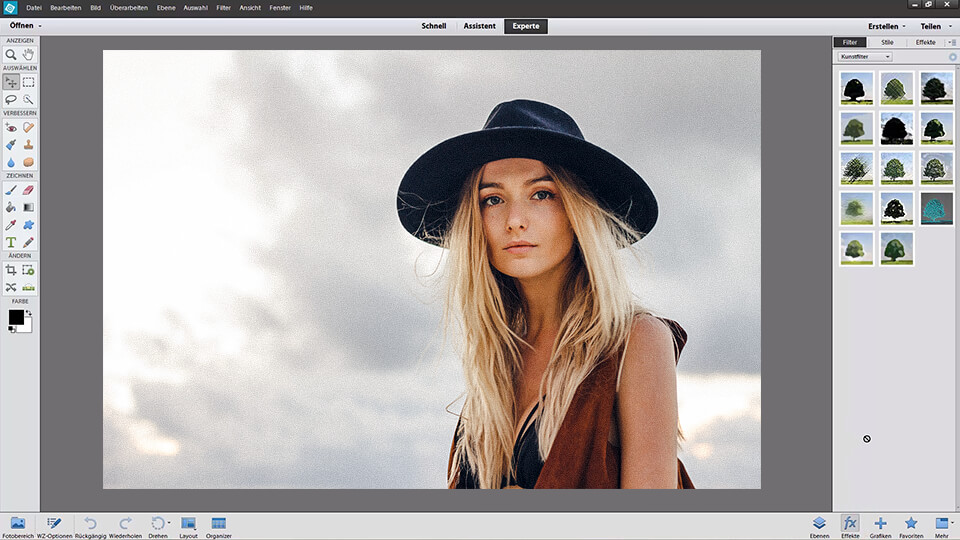Screen dimensions: 960x540
Task: Open the Datei menu
Action: (34, 8)
